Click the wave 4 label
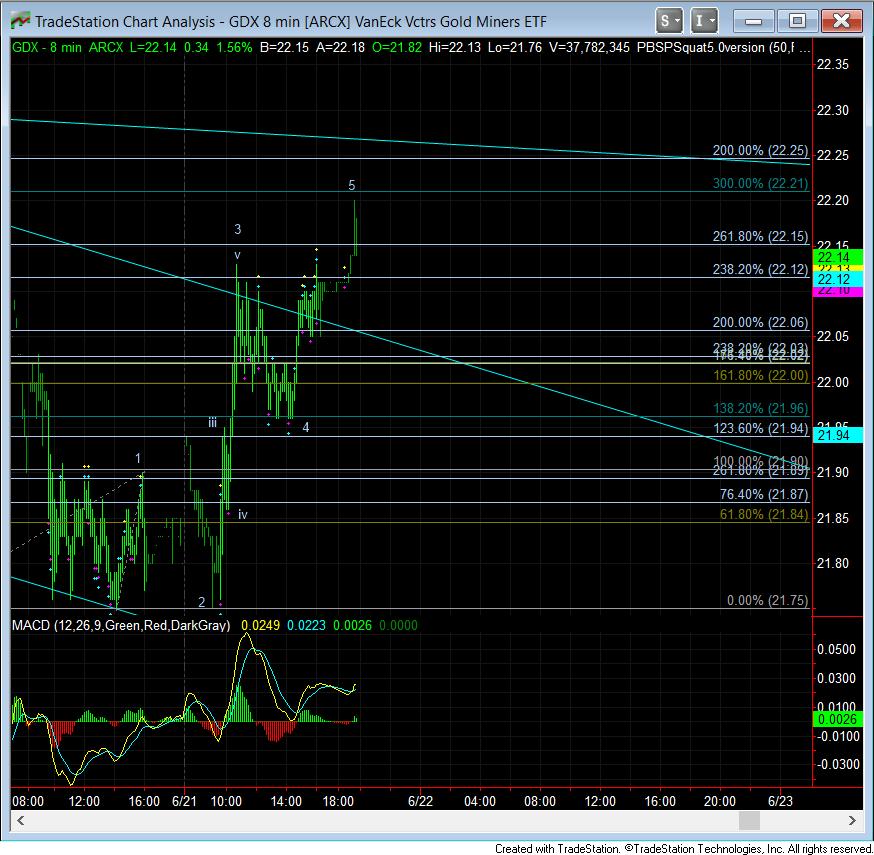Viewport: 874px width, 855px height. pos(305,428)
